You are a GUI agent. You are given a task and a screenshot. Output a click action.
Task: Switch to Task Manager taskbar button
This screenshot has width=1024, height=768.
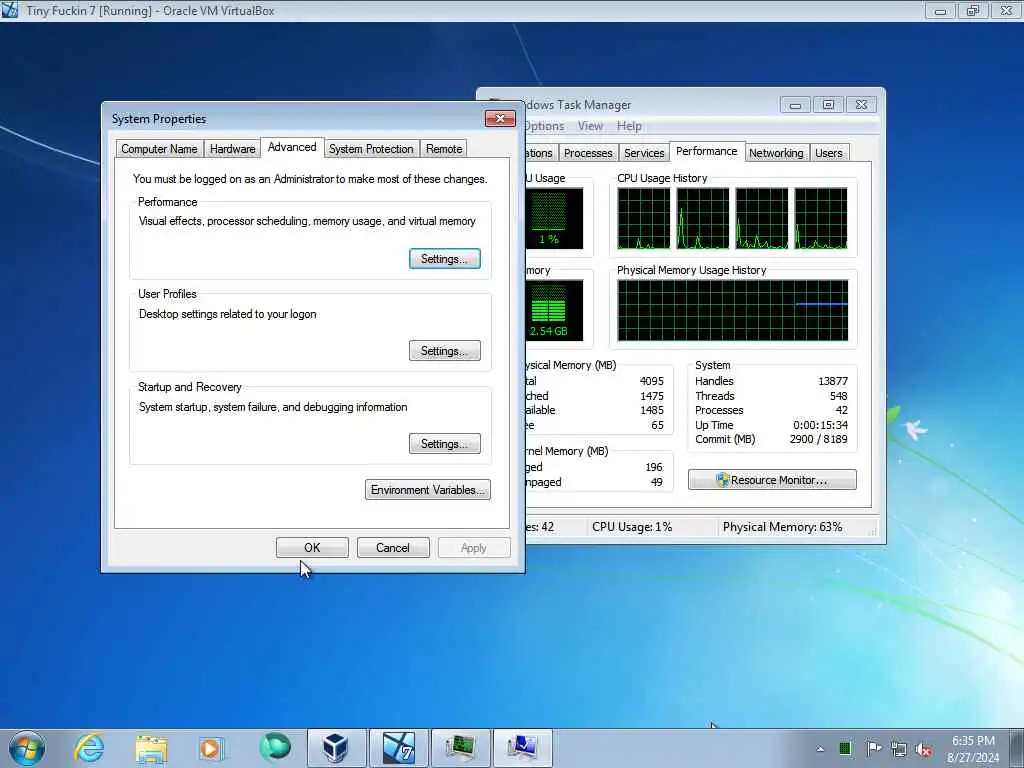point(460,748)
